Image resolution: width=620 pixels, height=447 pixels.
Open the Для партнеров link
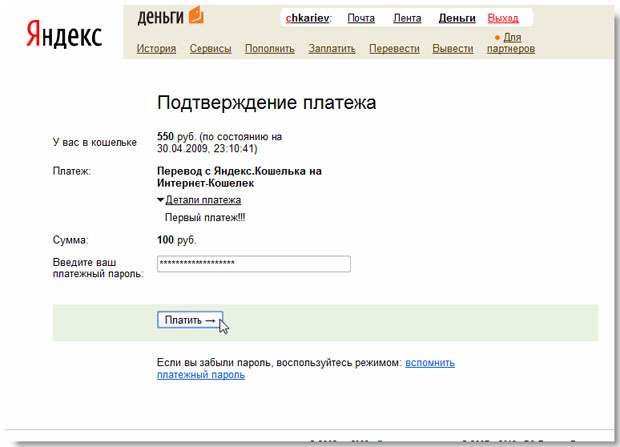tap(511, 43)
